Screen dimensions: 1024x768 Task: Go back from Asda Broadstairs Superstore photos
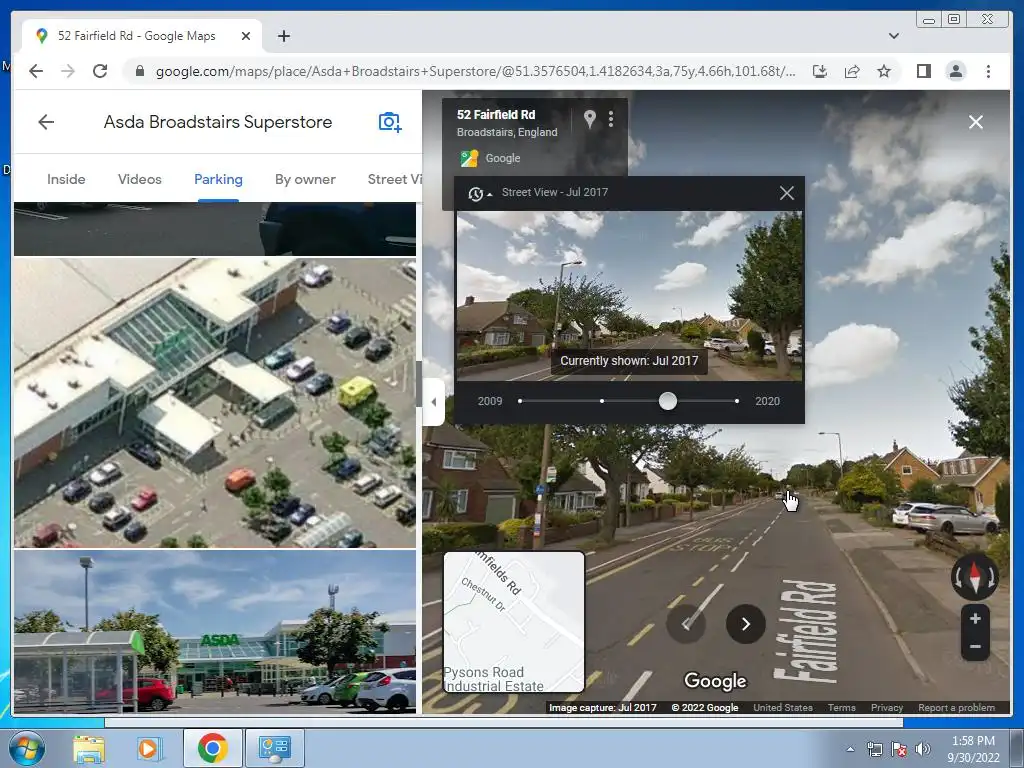click(x=46, y=122)
